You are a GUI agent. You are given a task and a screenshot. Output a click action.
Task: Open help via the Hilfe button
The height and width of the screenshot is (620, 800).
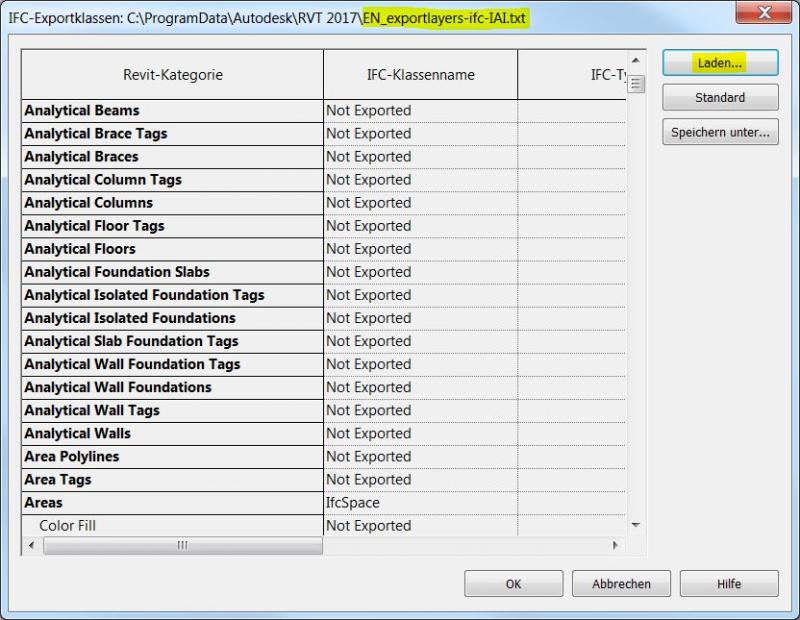tap(729, 584)
